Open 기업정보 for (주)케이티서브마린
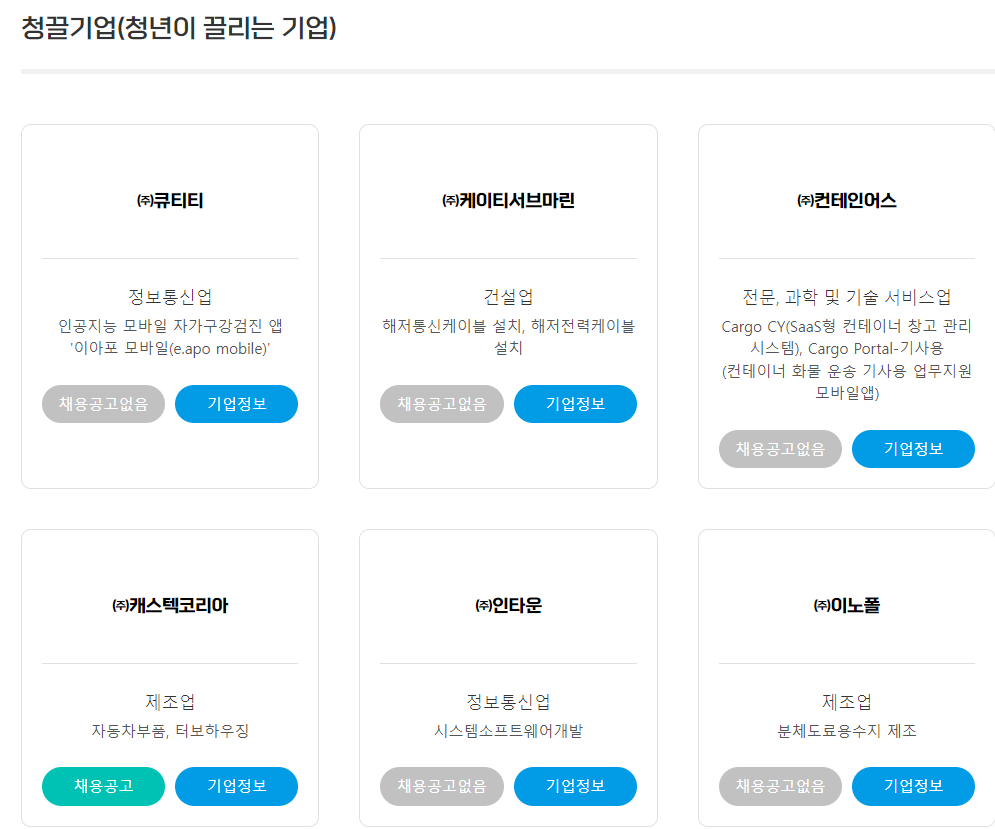 [575, 404]
